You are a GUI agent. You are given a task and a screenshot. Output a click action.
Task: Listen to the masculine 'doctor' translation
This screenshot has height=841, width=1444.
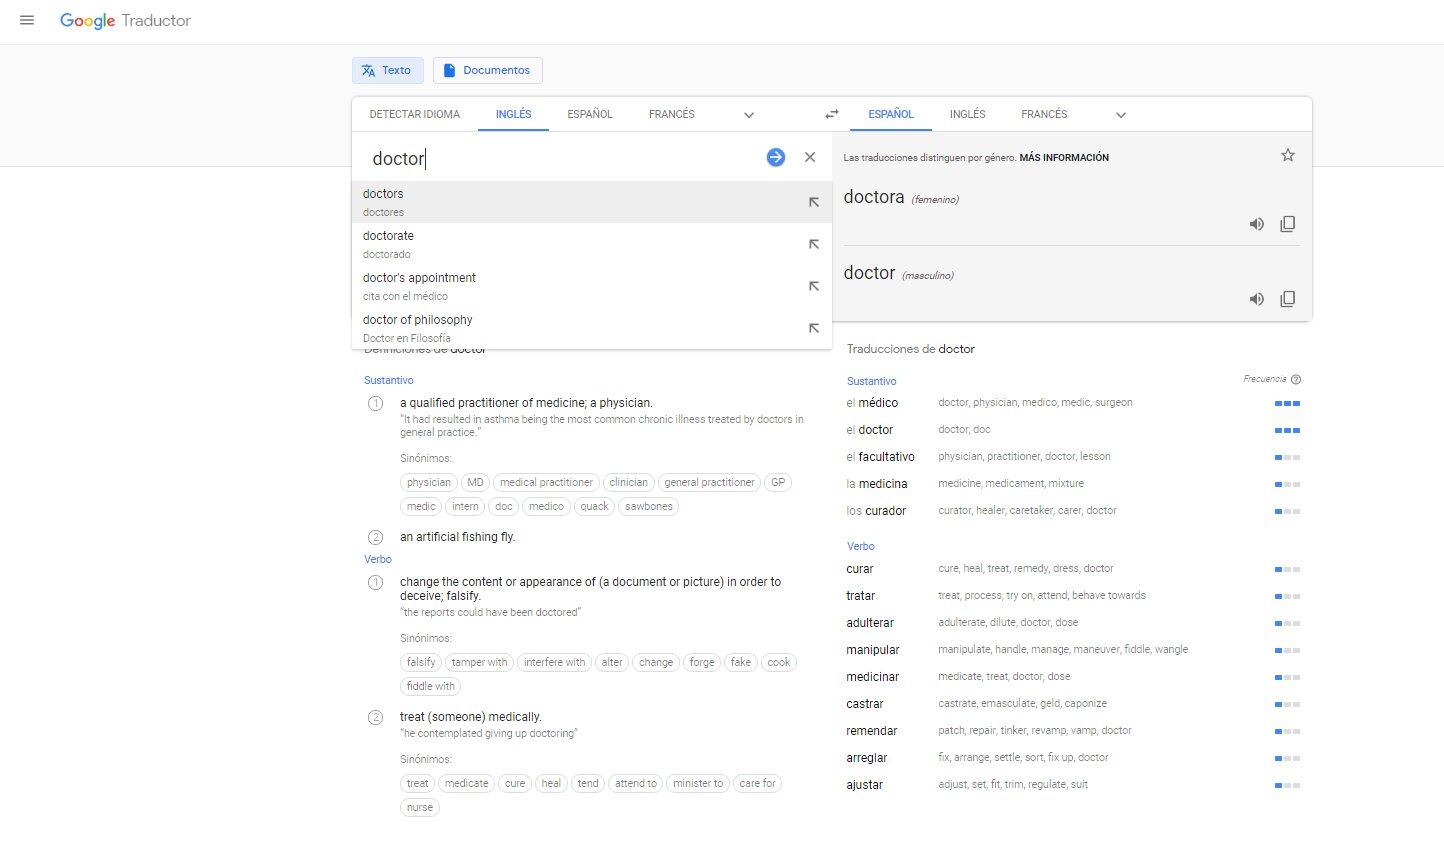tap(1256, 299)
